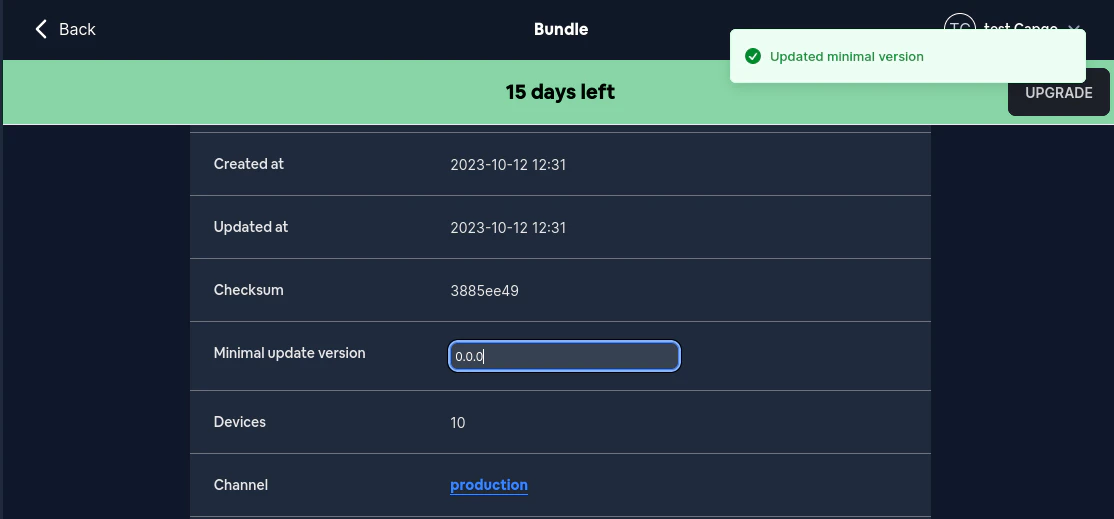Viewport: 1114px width, 519px height.
Task: Click the Updated at date value
Action: [508, 228]
